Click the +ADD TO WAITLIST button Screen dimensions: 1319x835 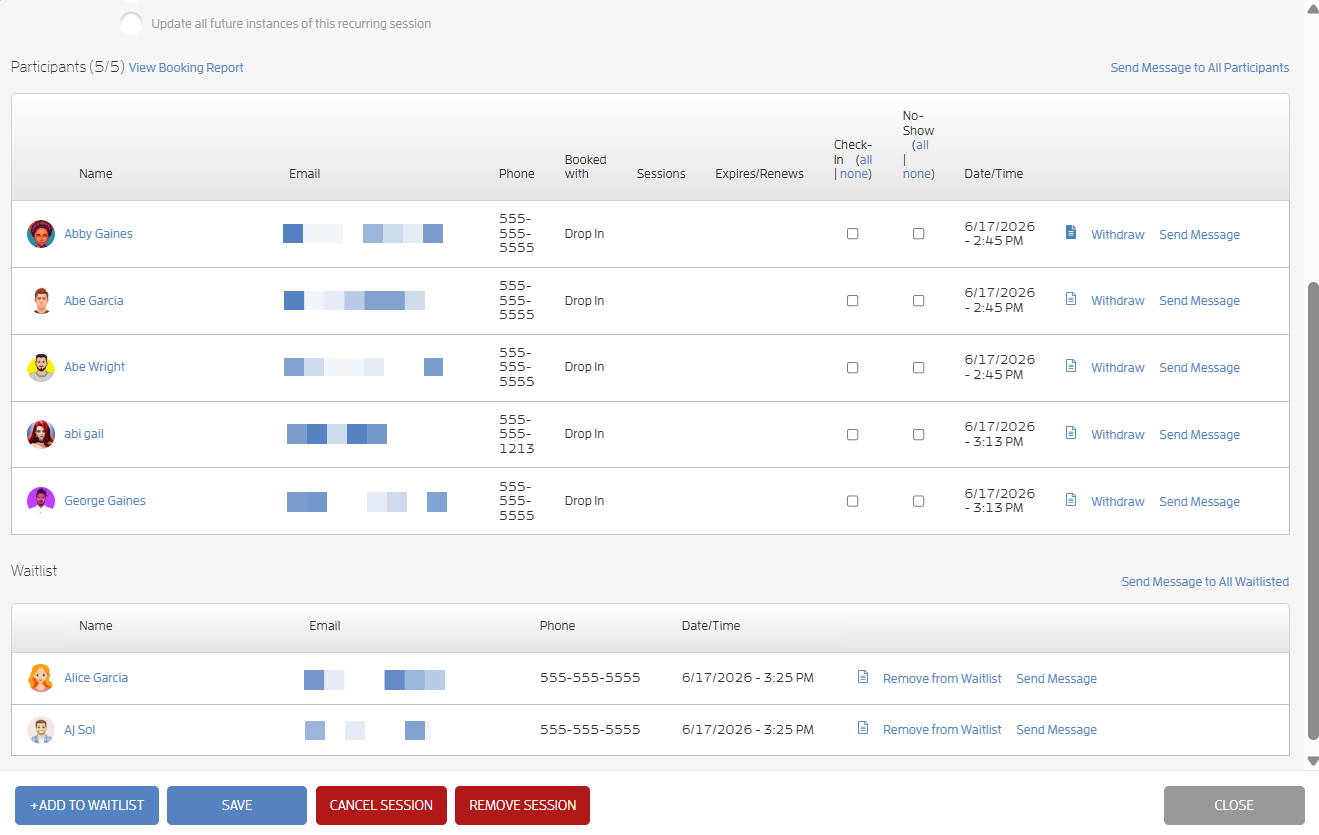click(87, 805)
